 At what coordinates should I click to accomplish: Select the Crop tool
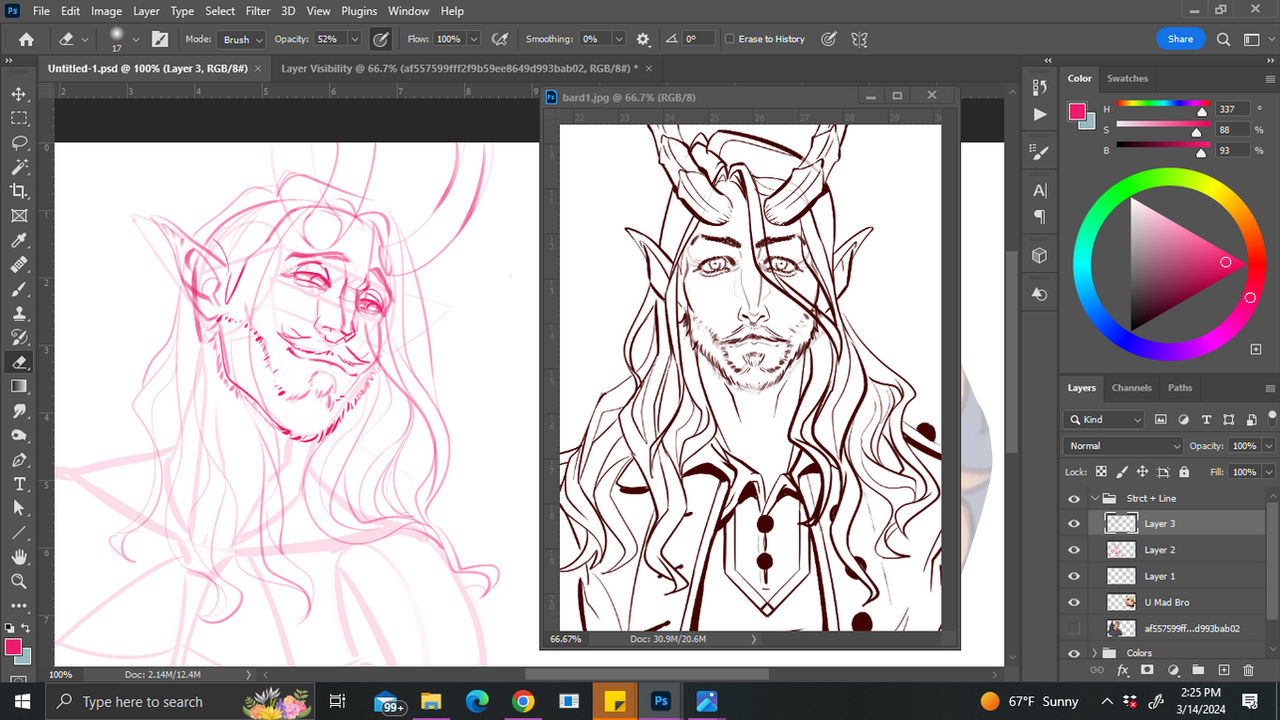click(x=19, y=191)
